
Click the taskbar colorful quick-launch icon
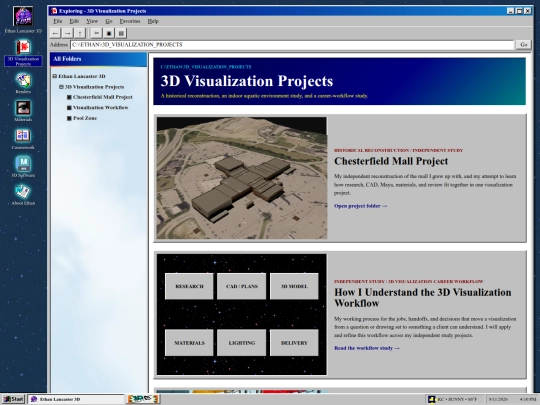pos(143,399)
